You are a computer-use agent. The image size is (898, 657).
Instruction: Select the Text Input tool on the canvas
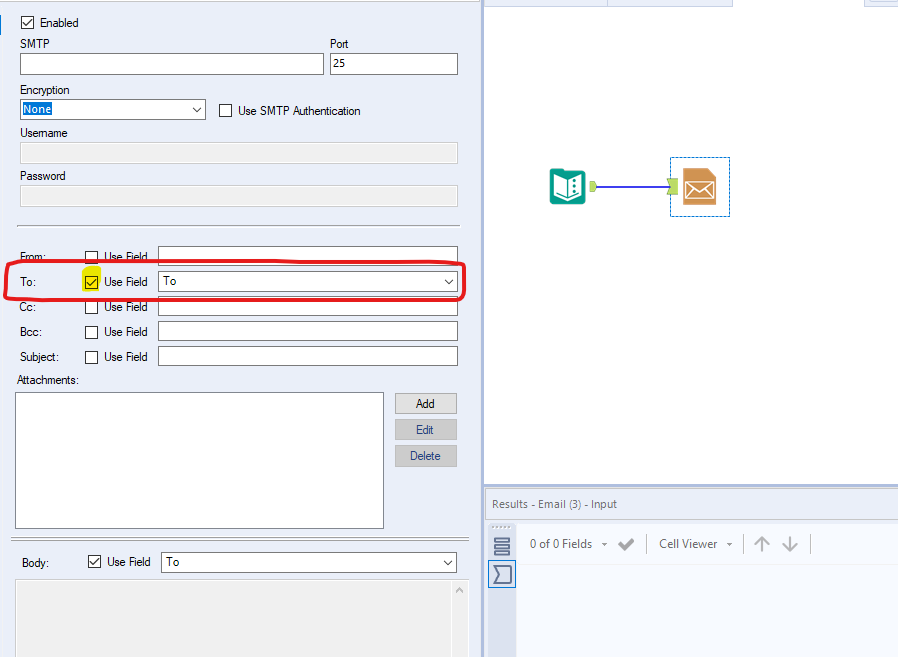tap(567, 186)
